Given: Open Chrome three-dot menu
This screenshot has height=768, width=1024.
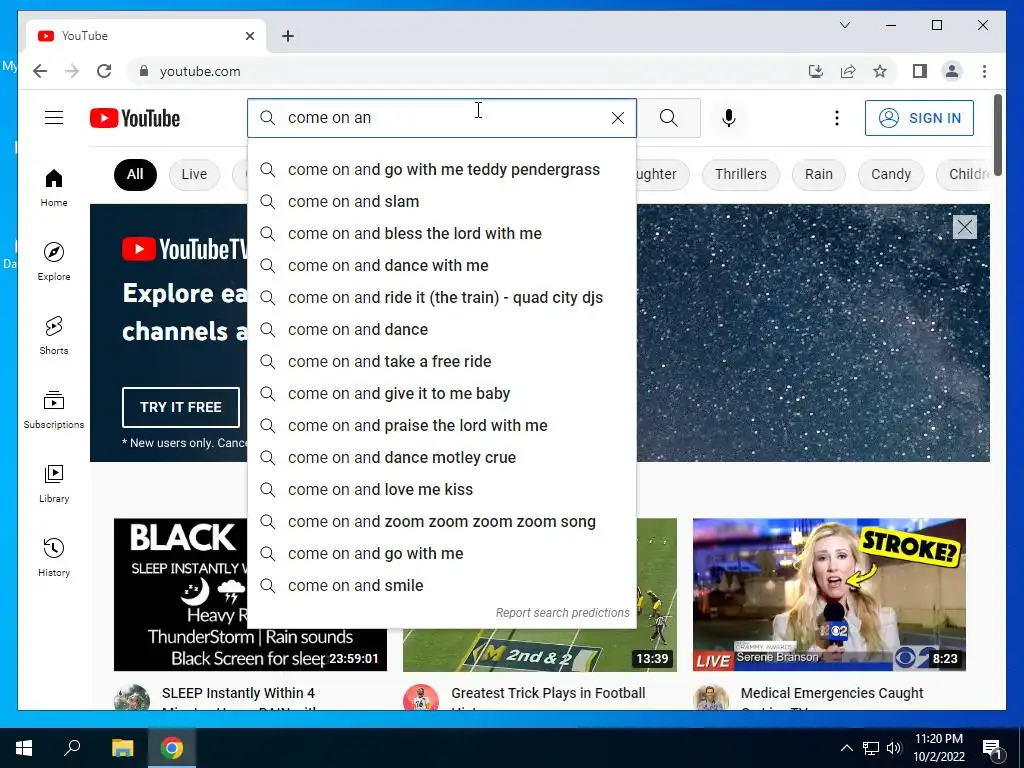Looking at the screenshot, I should [x=984, y=71].
